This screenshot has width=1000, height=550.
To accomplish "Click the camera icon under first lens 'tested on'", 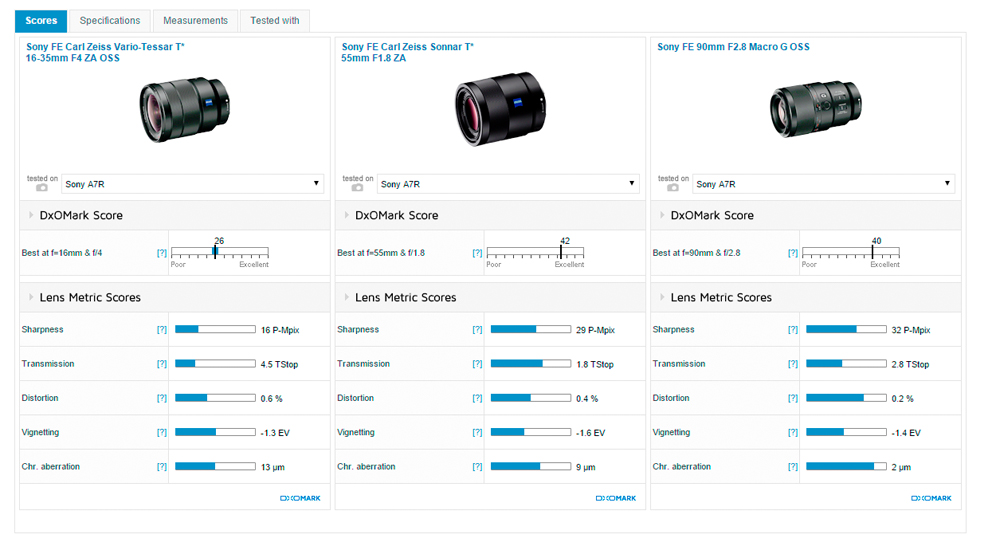I will tap(42, 187).
